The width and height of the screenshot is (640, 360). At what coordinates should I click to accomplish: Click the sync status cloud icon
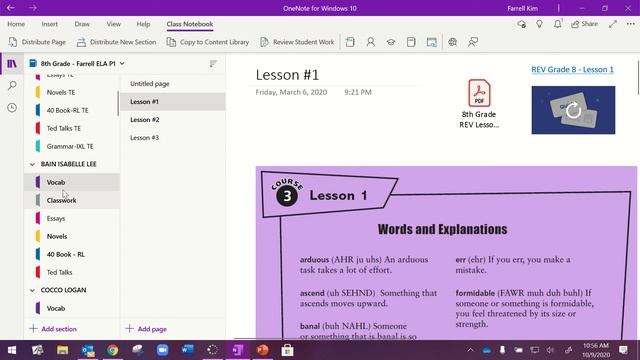(x=521, y=24)
